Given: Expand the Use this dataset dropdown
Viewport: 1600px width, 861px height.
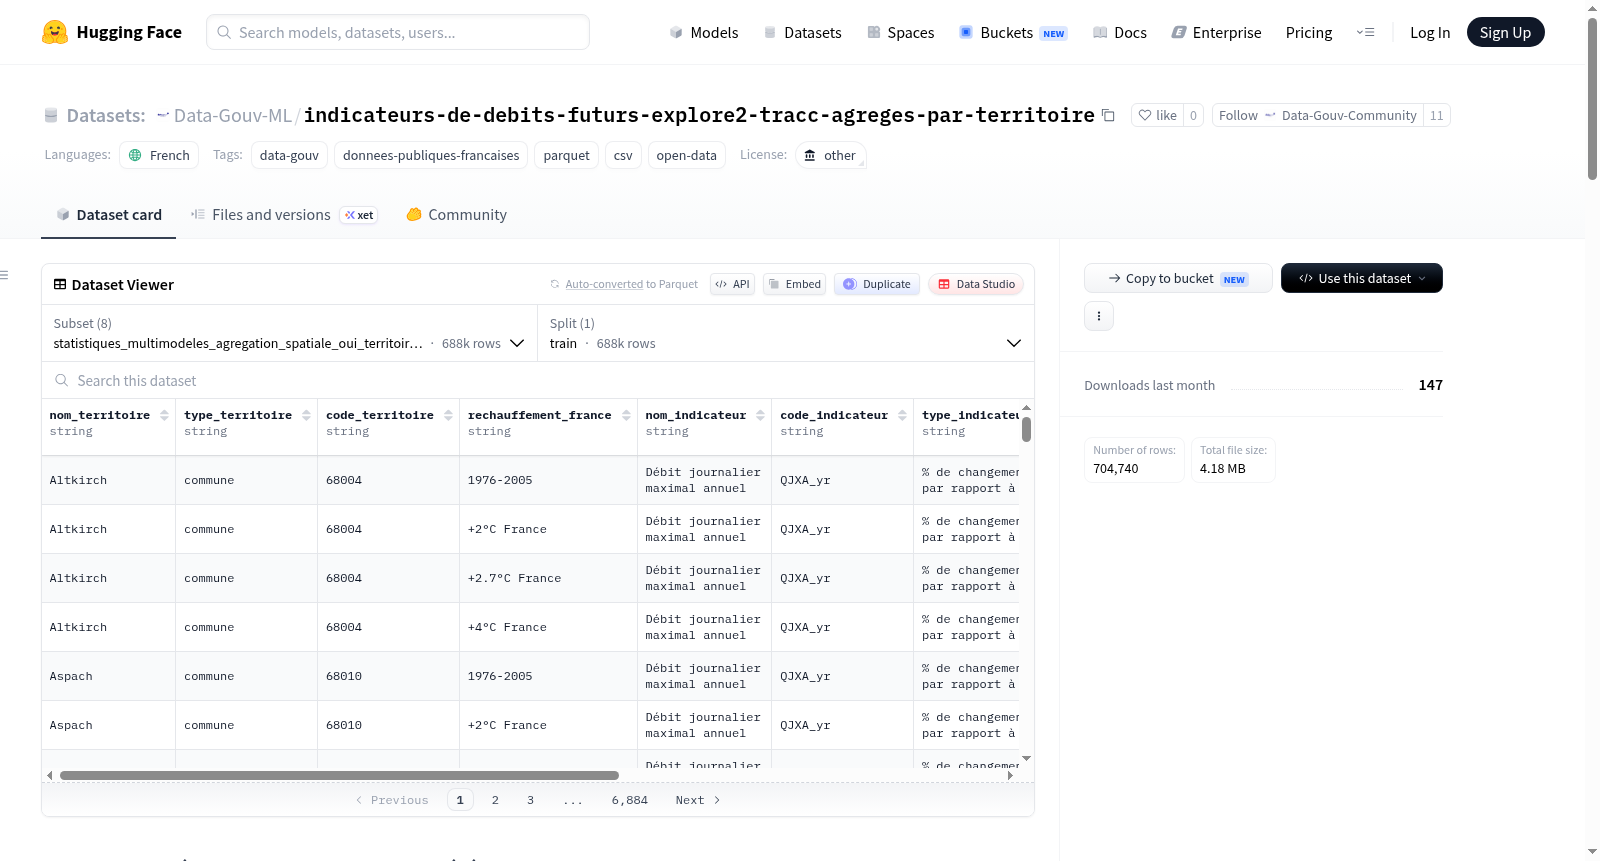Looking at the screenshot, I should 1362,278.
